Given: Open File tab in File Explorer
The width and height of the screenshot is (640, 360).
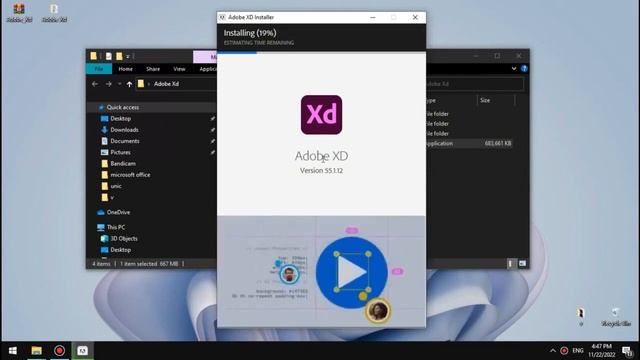Looking at the screenshot, I should click(99, 69).
